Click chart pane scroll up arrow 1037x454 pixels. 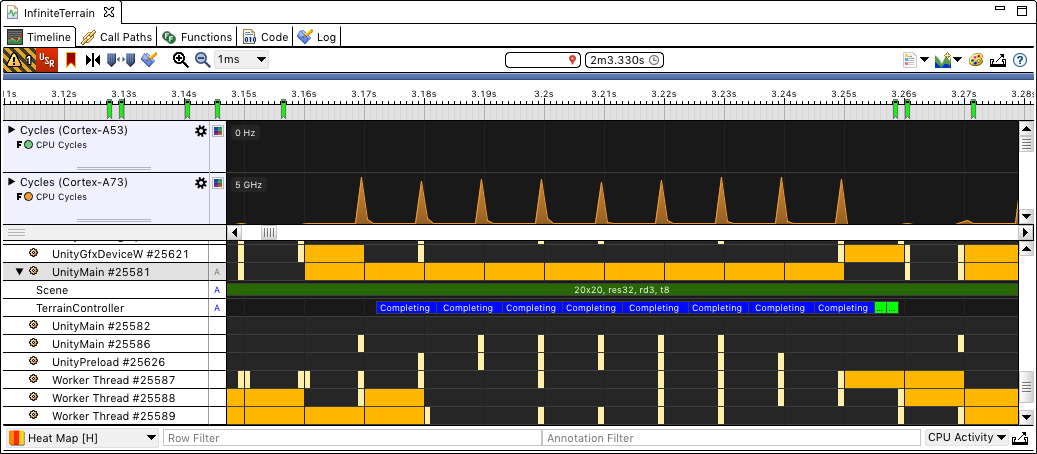(x=1026, y=129)
